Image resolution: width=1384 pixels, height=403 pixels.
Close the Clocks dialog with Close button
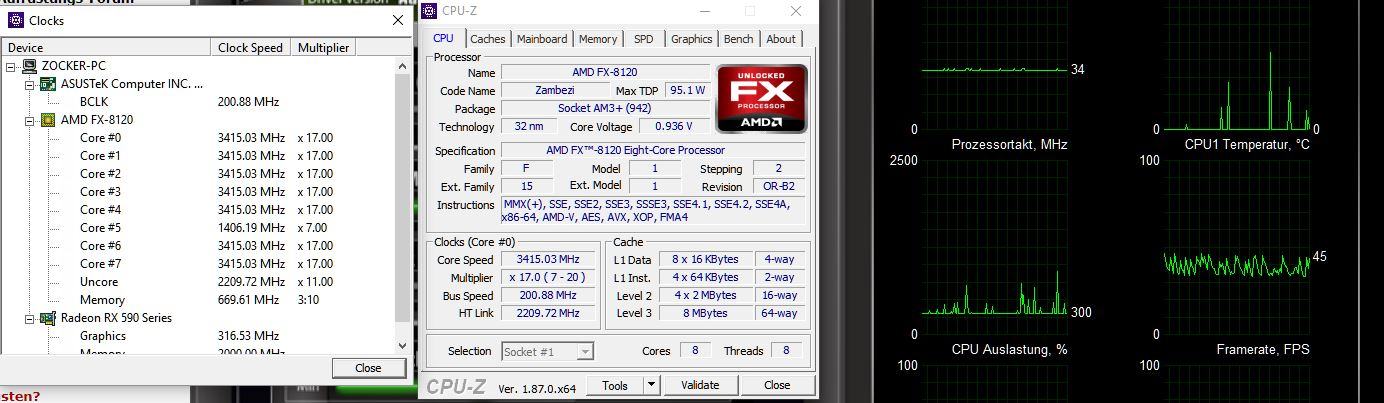pos(368,368)
